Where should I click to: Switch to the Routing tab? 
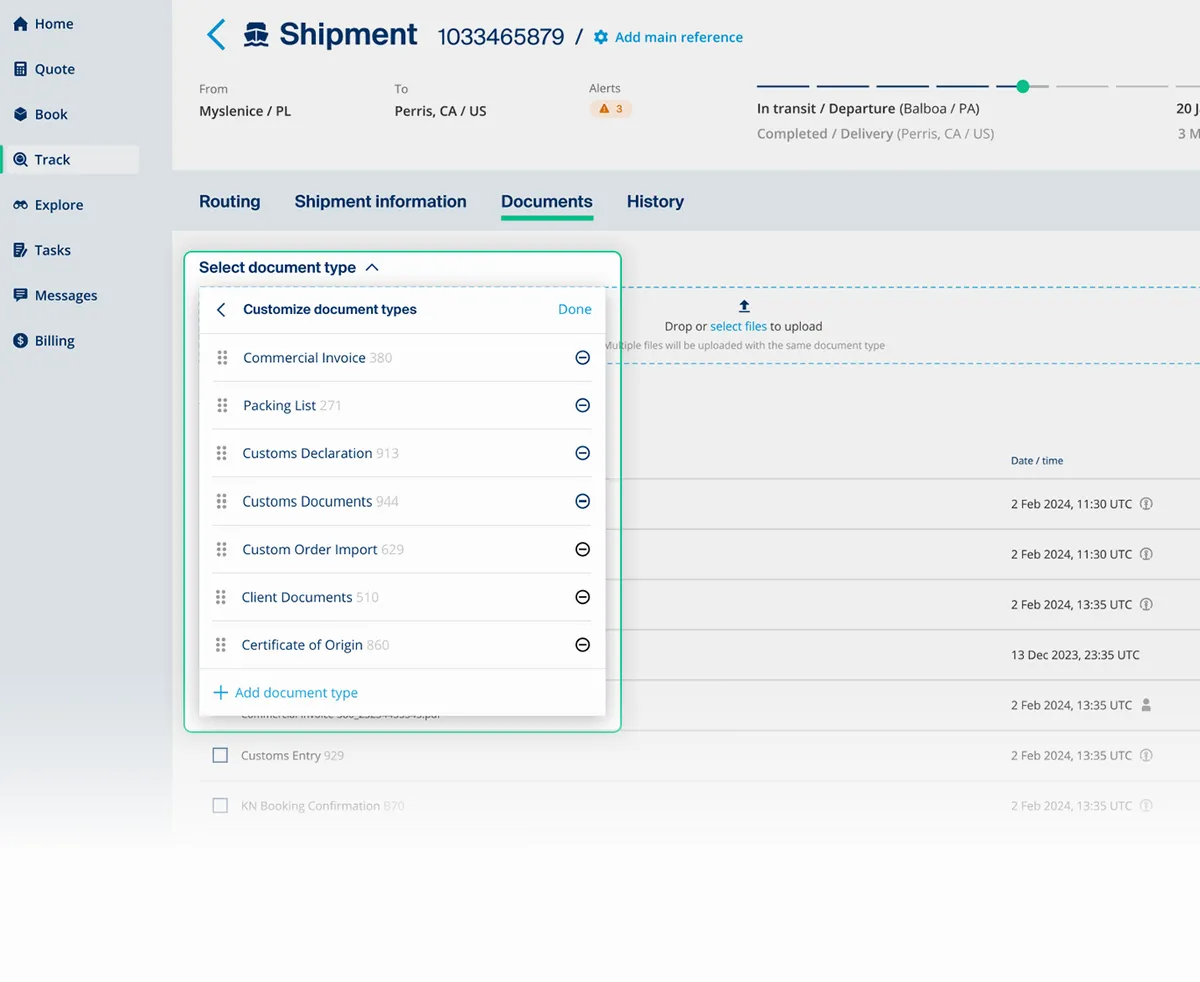click(229, 201)
